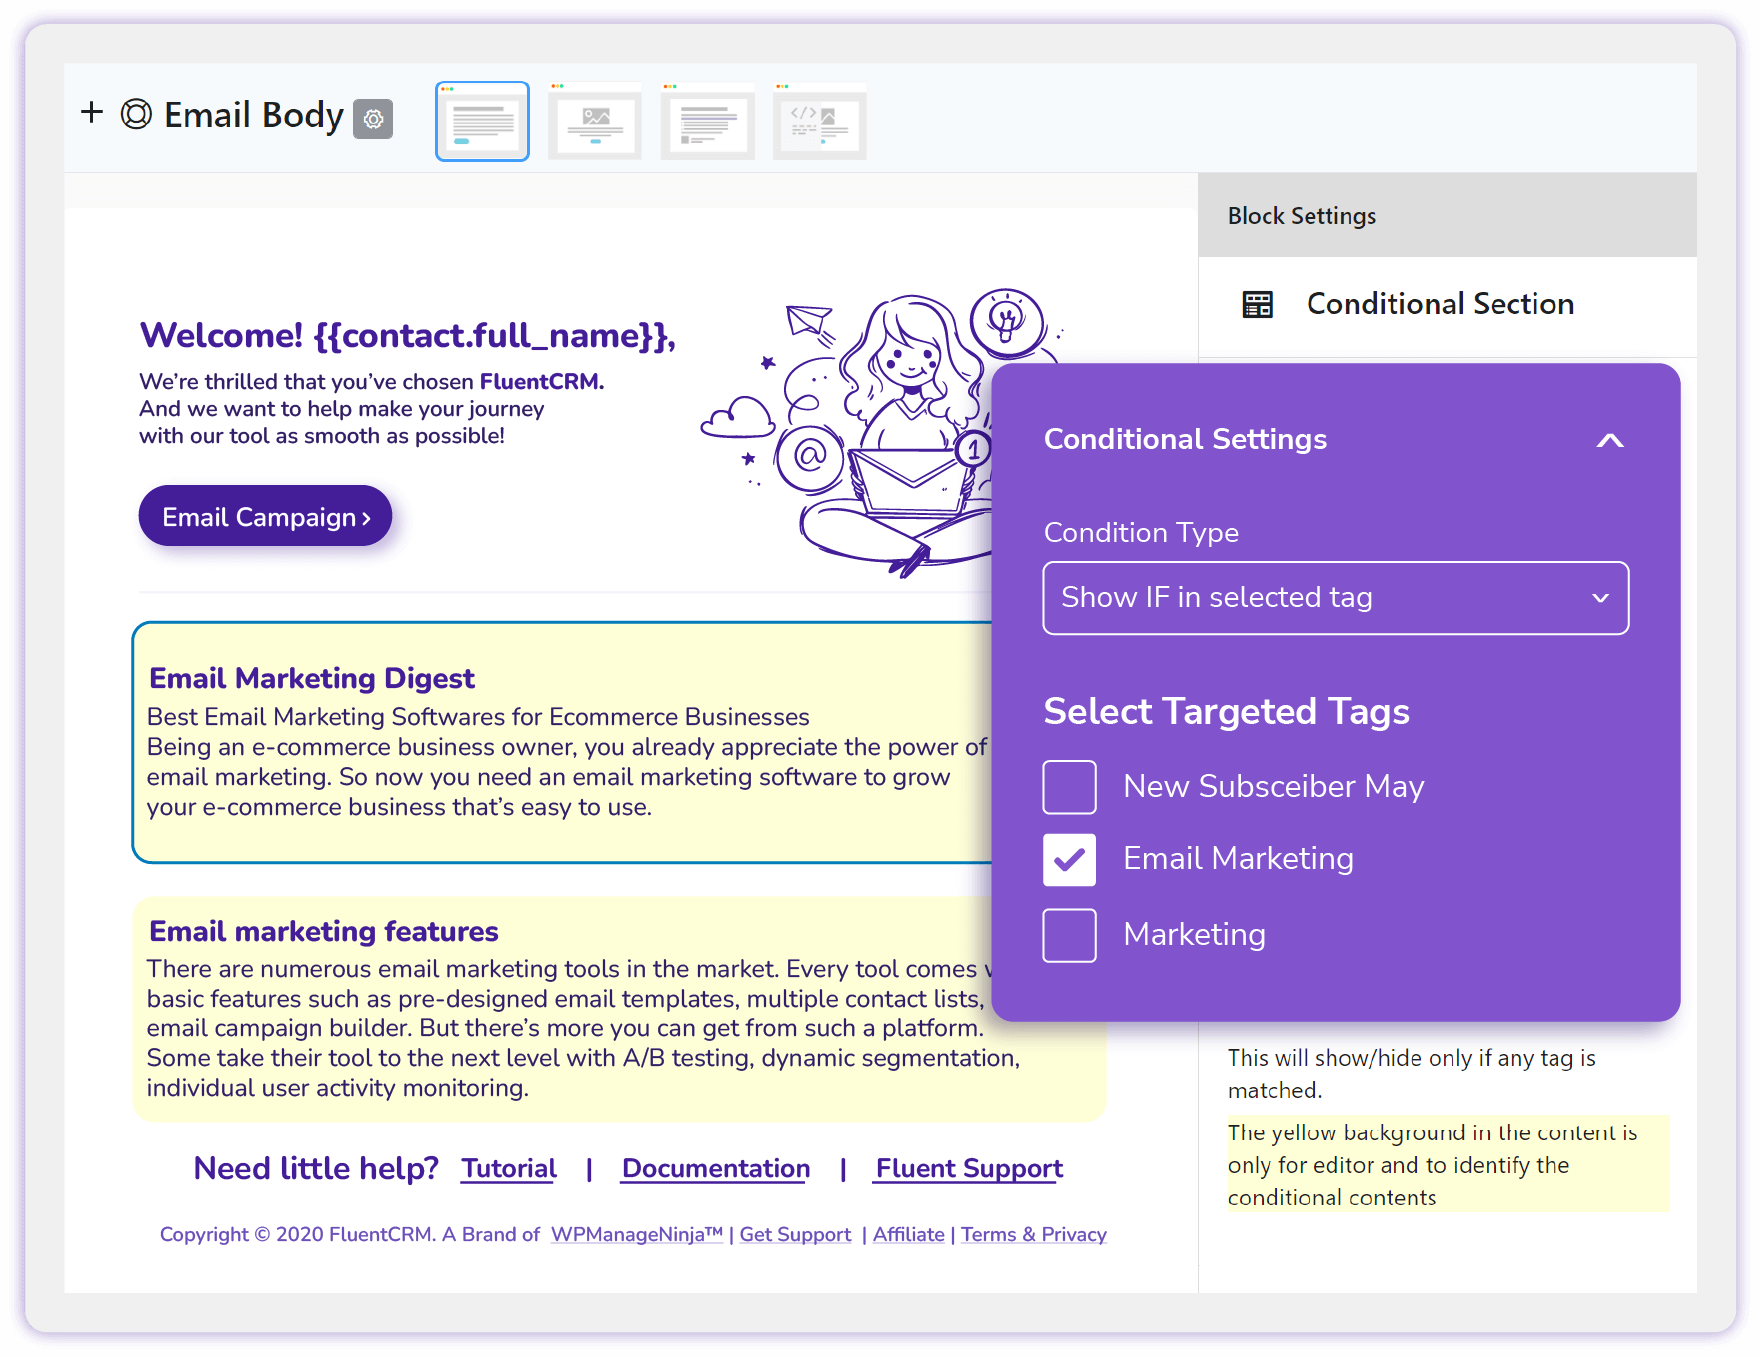Uncheck the Email Marketing tag
This screenshot has width=1761, height=1357.
[1069, 859]
